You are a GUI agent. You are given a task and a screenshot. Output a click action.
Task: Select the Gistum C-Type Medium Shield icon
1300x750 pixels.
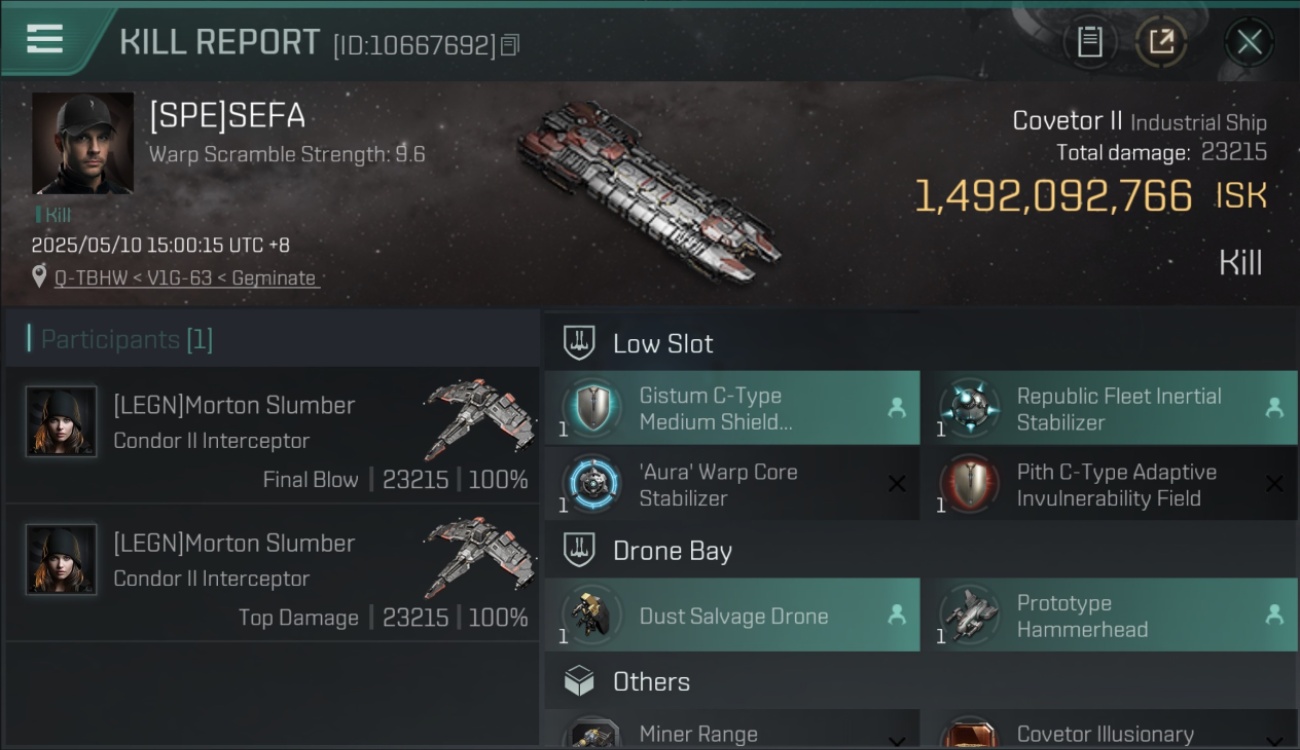(591, 408)
